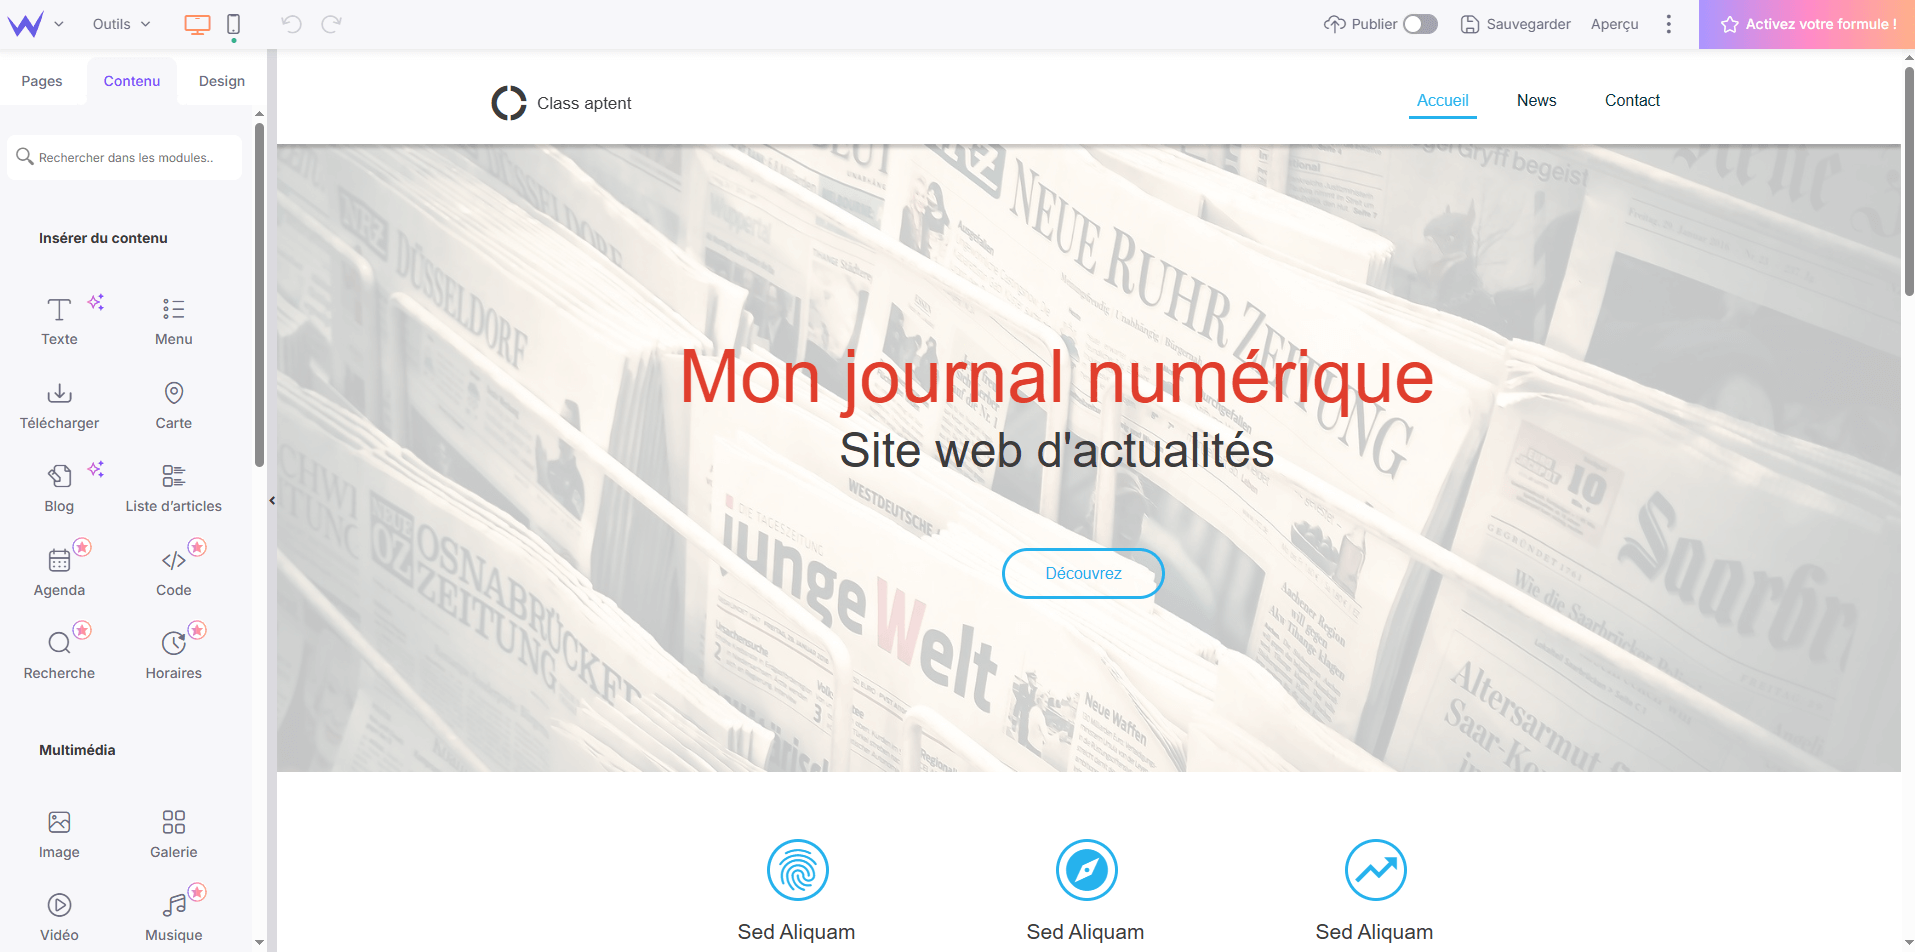Focus the Rechercher dans les modules field

click(x=124, y=157)
